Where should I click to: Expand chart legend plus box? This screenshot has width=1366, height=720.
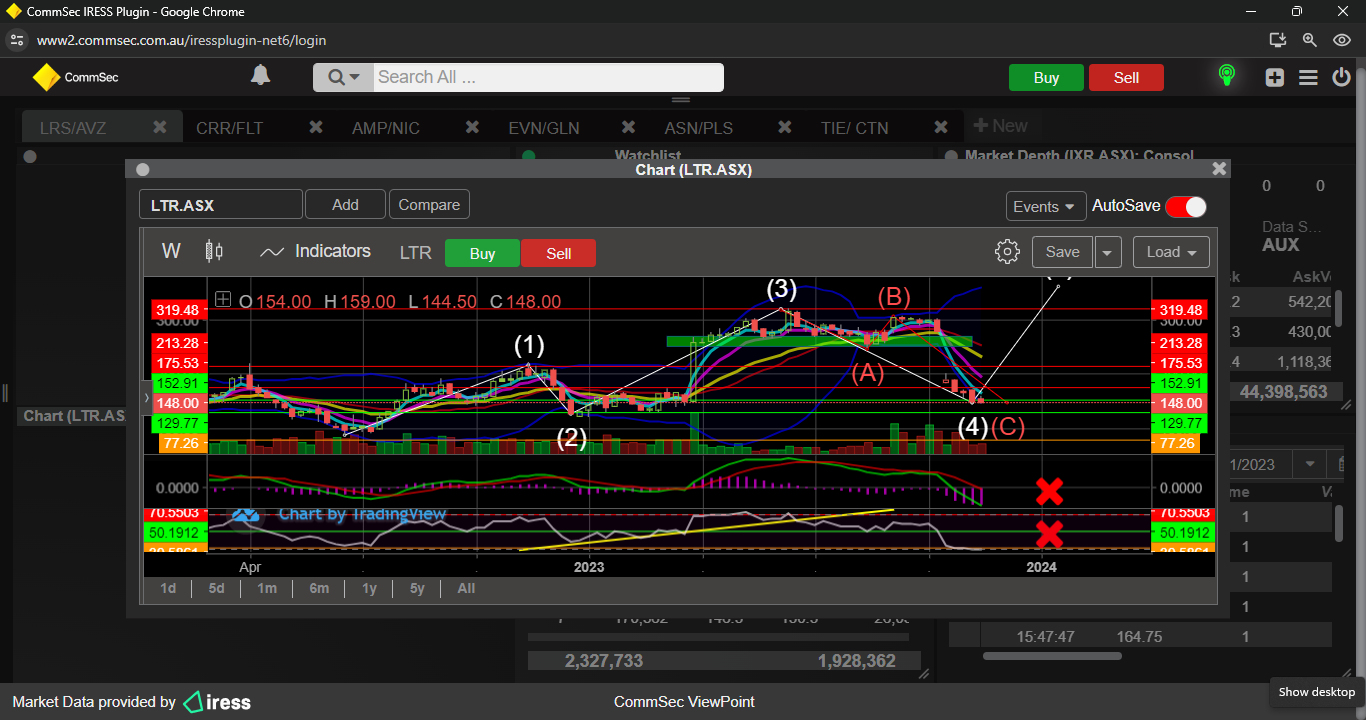[223, 300]
